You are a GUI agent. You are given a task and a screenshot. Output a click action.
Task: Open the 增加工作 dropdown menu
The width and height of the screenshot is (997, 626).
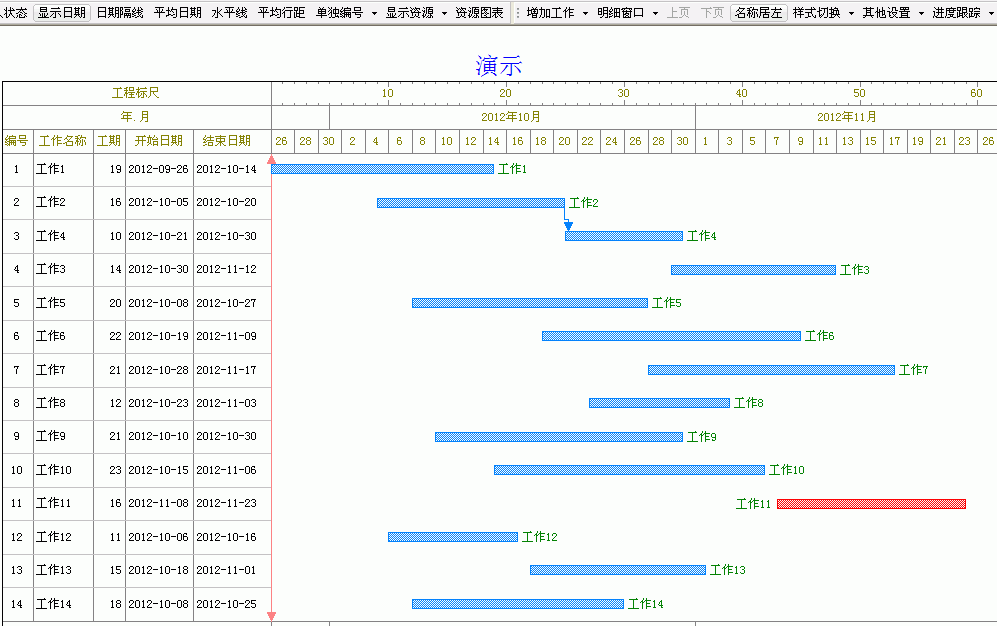point(557,13)
